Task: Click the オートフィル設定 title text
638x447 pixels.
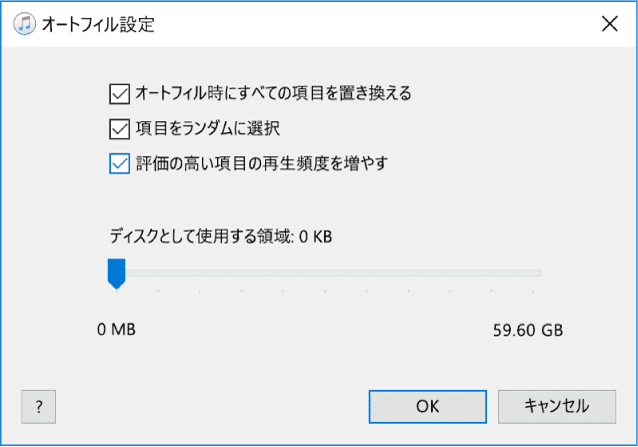Action: coord(98,24)
